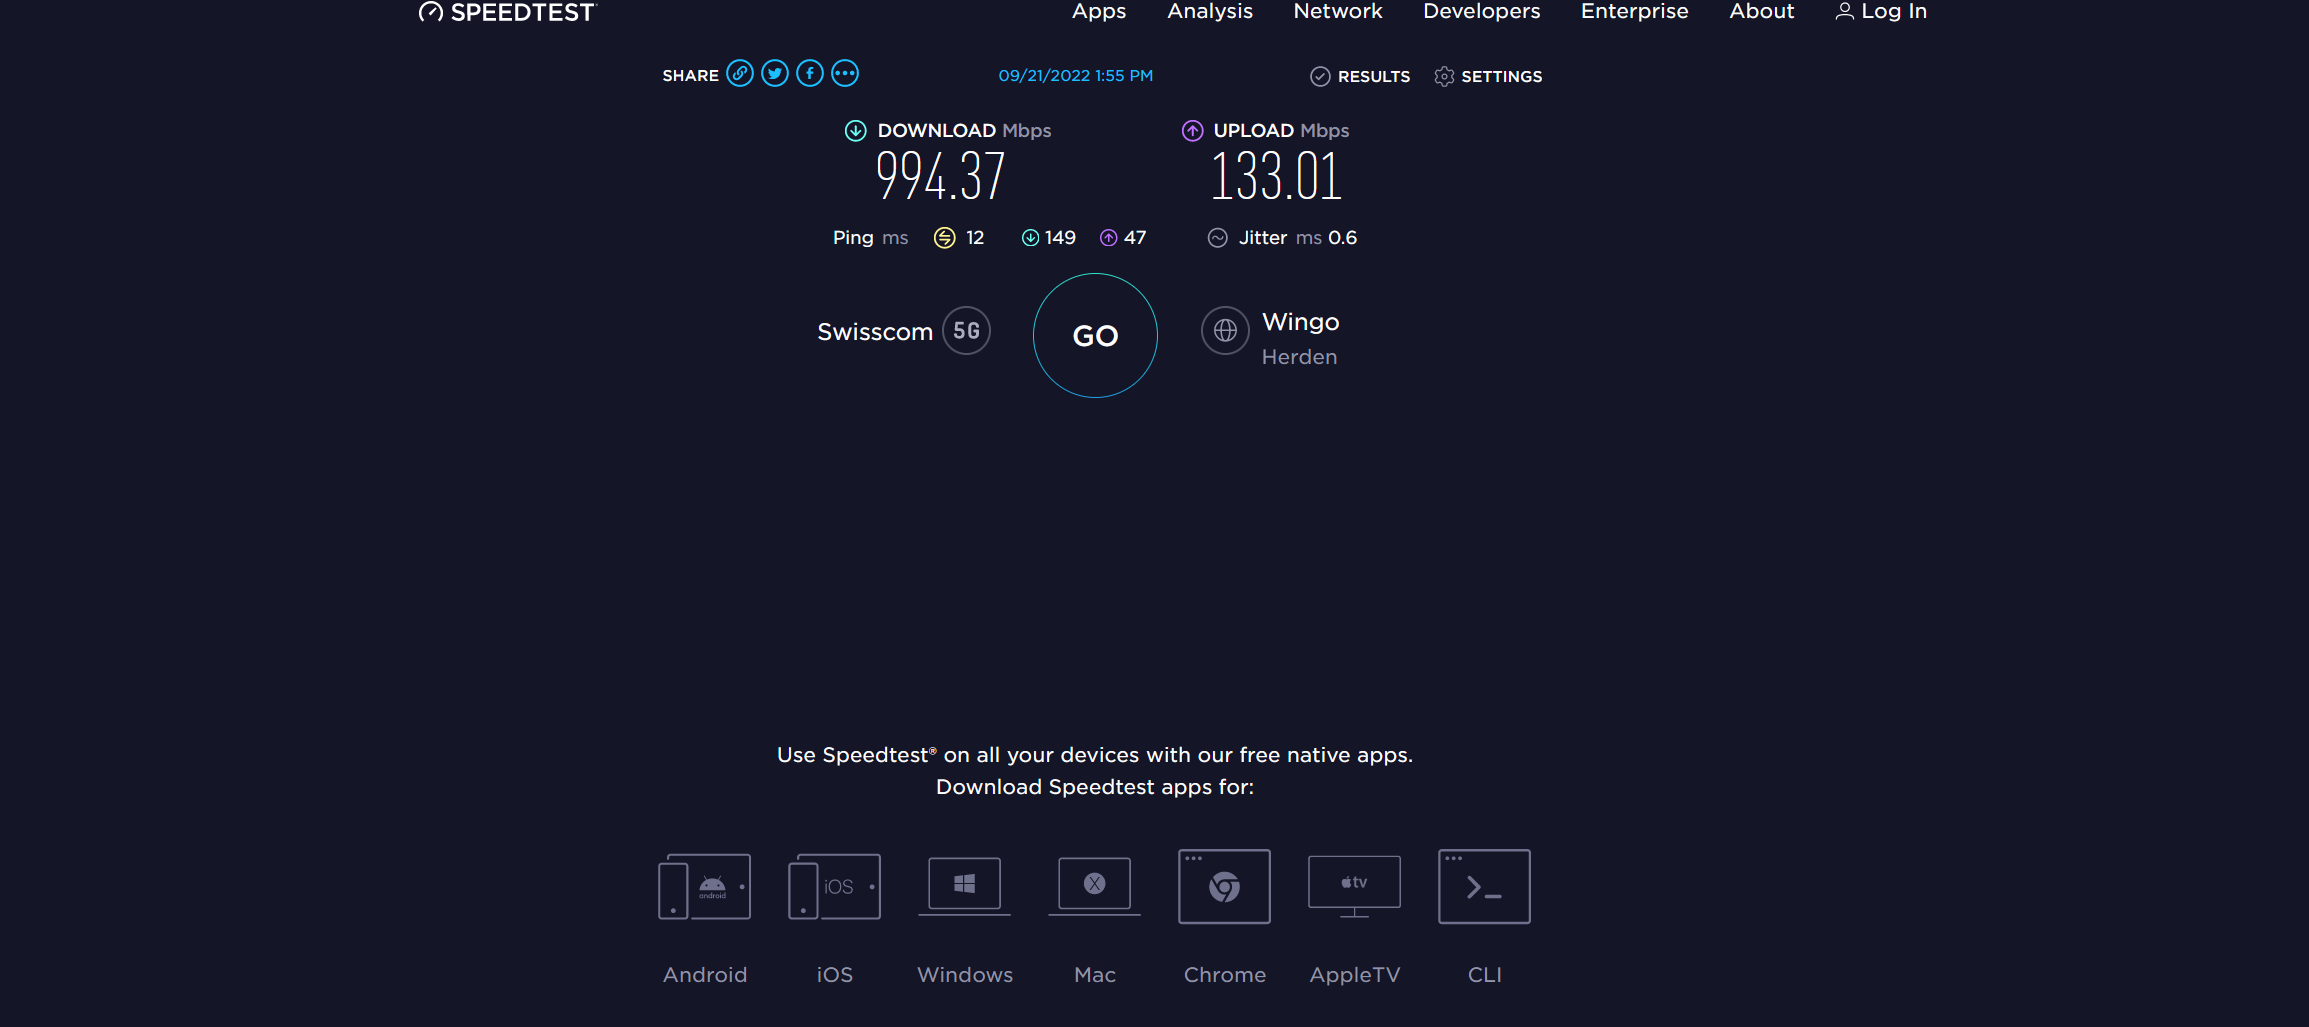The image size is (2309, 1027).
Task: Click the CLI label
Action: click(x=1485, y=975)
